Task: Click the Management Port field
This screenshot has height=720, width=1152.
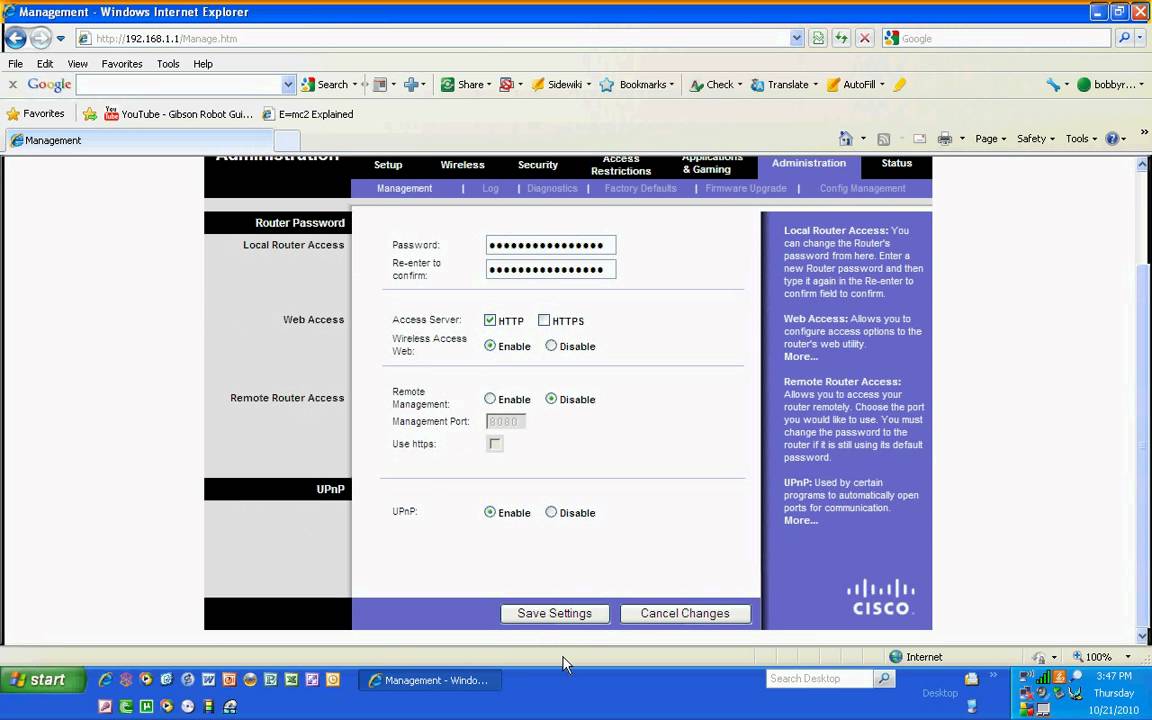Action: pyautogui.click(x=505, y=421)
